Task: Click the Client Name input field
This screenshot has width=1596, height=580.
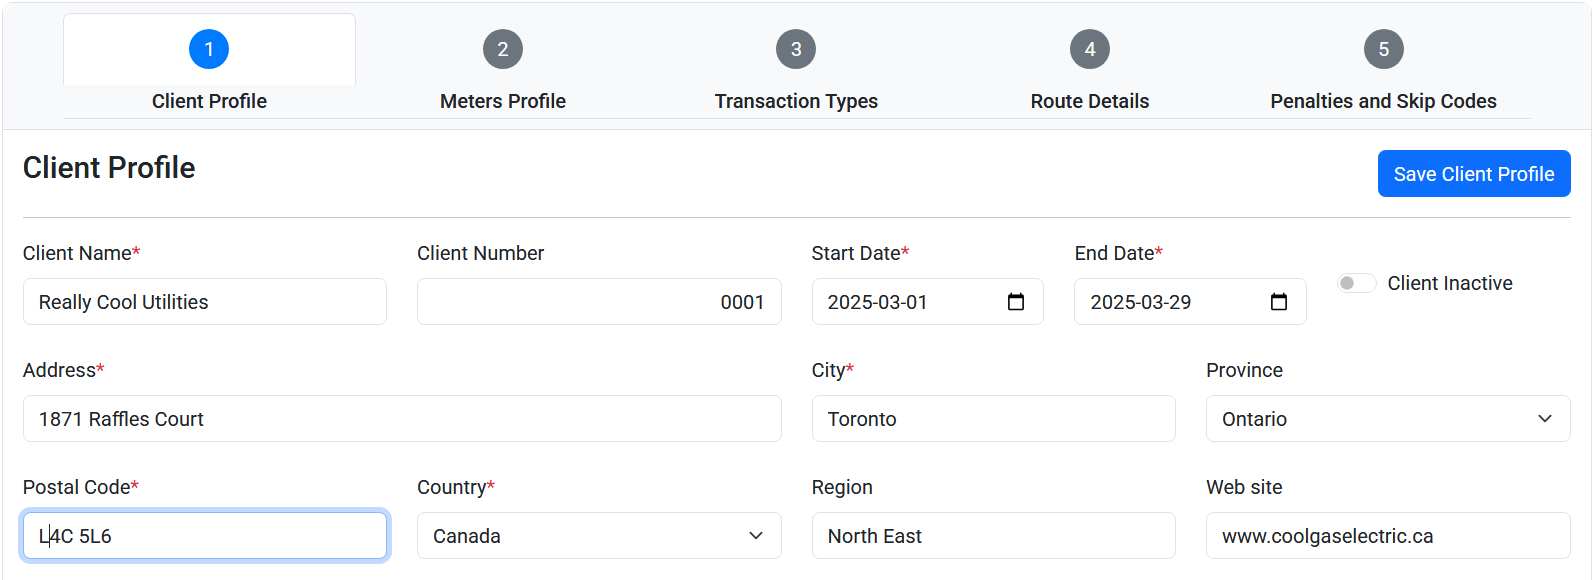Action: (x=205, y=302)
